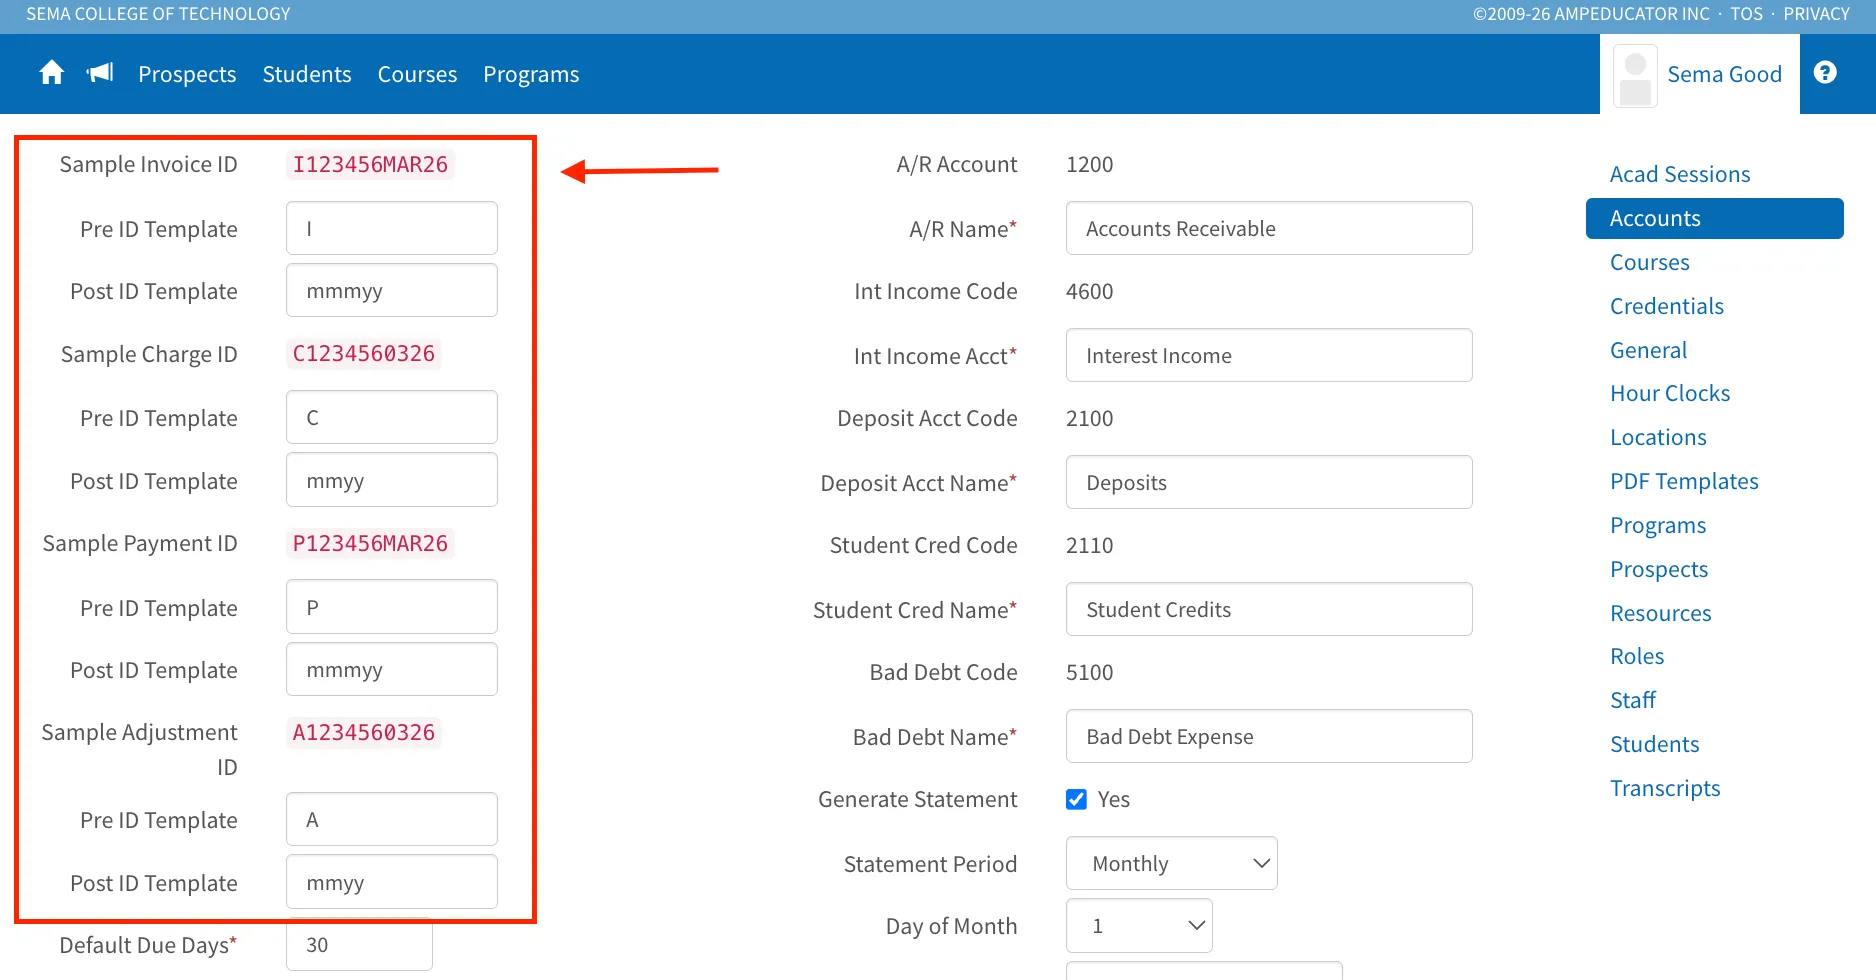Screen dimensions: 1876x980
Task: Click the Default Due Days field
Action: point(359,944)
